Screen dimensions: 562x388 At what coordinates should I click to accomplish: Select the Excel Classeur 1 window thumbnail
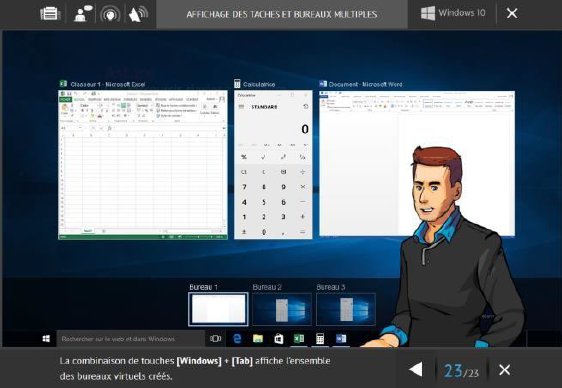coord(143,164)
